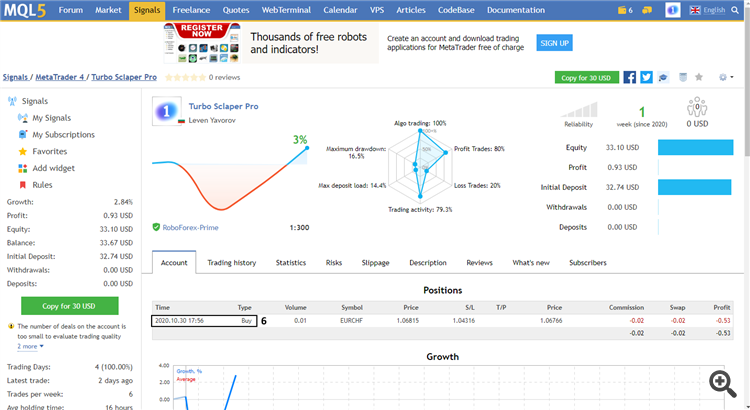Click the Add widget sidebar icon
Viewport: 750px width, 410px height.
[22, 168]
